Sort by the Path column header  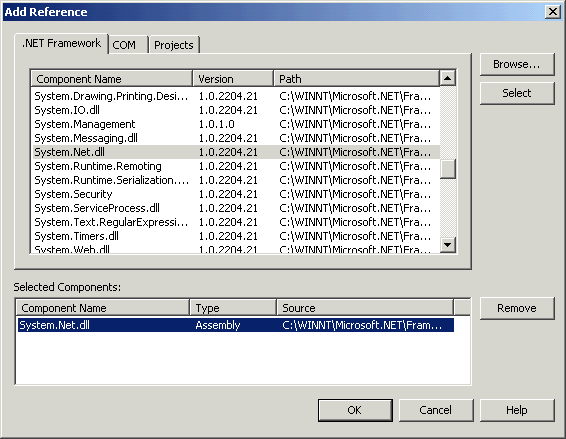[356, 79]
